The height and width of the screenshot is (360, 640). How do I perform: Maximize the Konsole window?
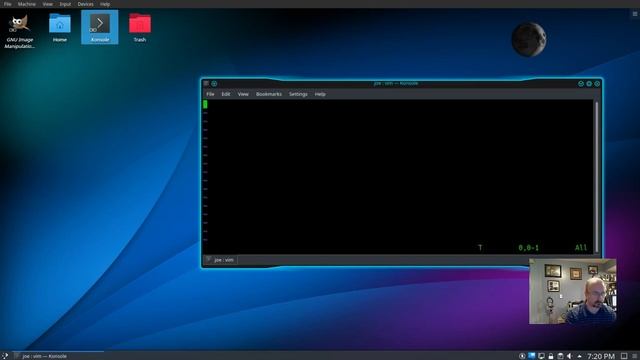pyautogui.click(x=589, y=83)
